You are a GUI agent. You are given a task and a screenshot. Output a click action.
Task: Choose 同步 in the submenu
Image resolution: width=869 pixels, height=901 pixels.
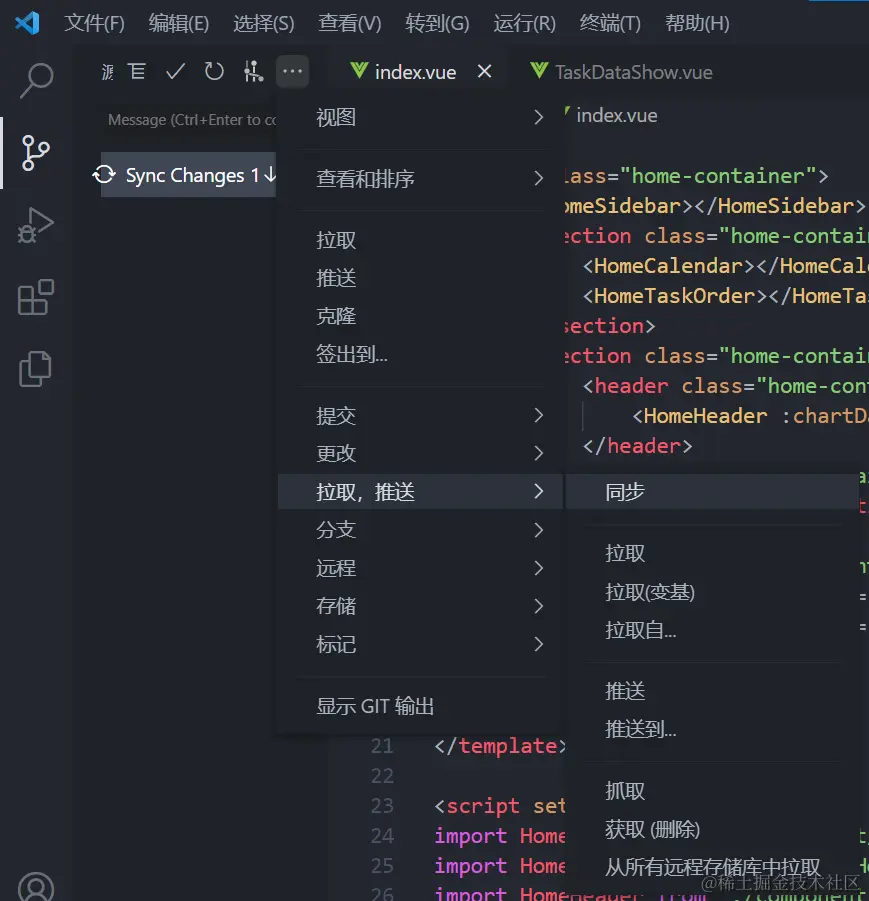coord(712,491)
